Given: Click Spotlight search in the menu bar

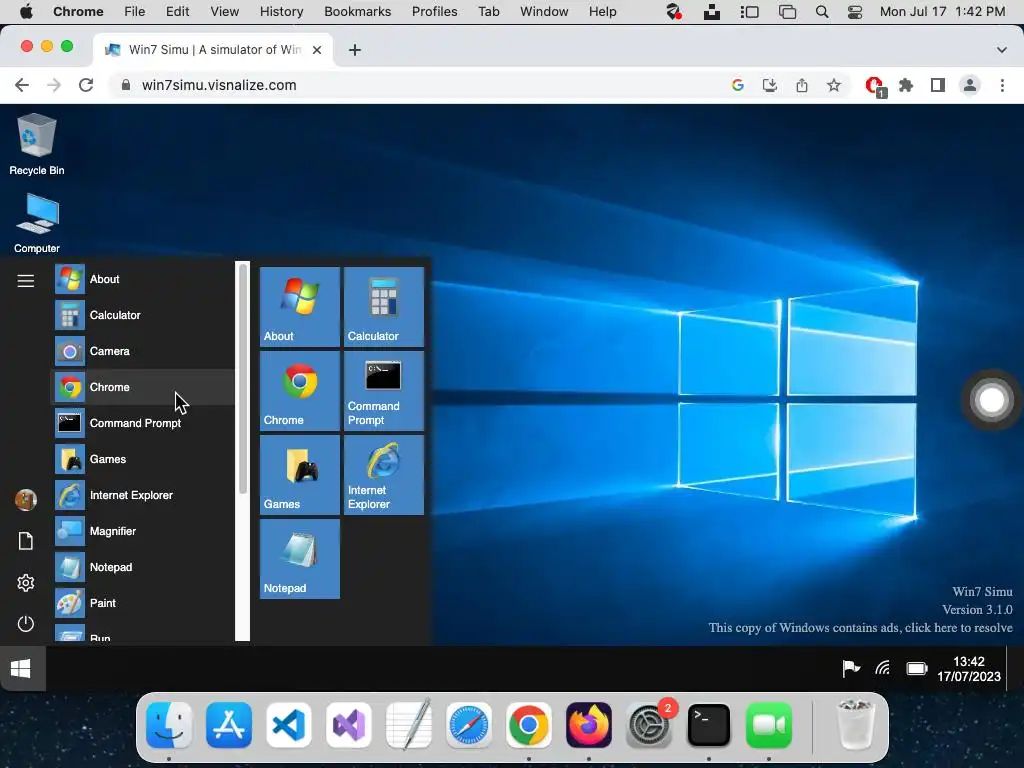Looking at the screenshot, I should 822,12.
